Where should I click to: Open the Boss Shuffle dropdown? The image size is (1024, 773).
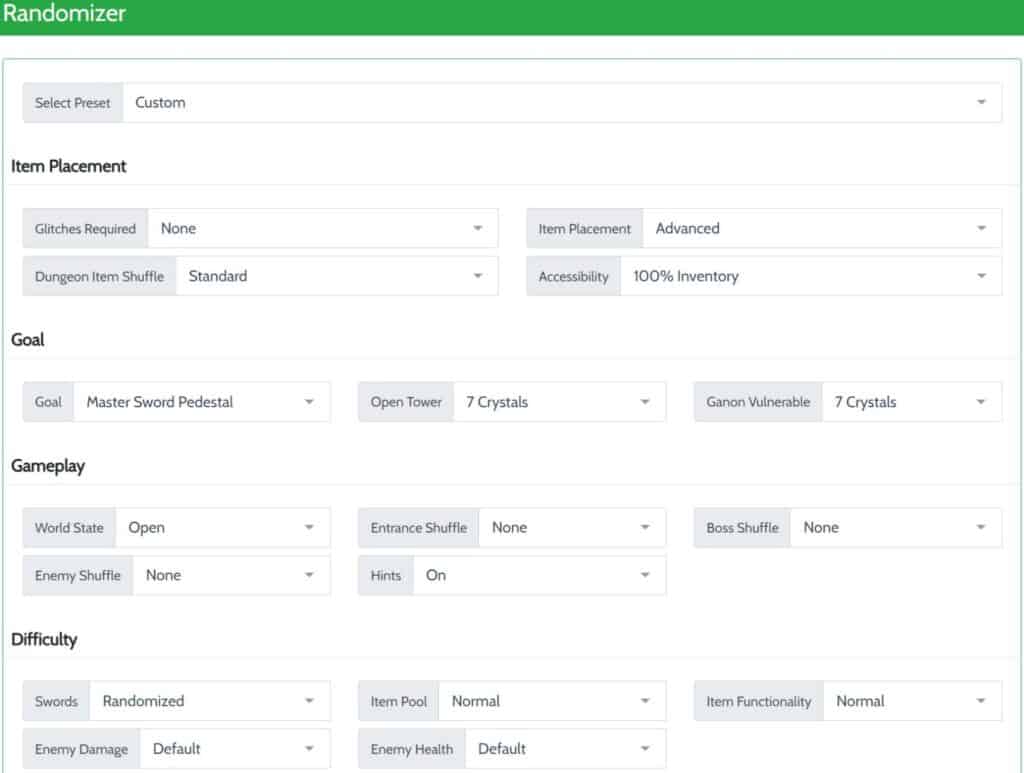point(895,528)
